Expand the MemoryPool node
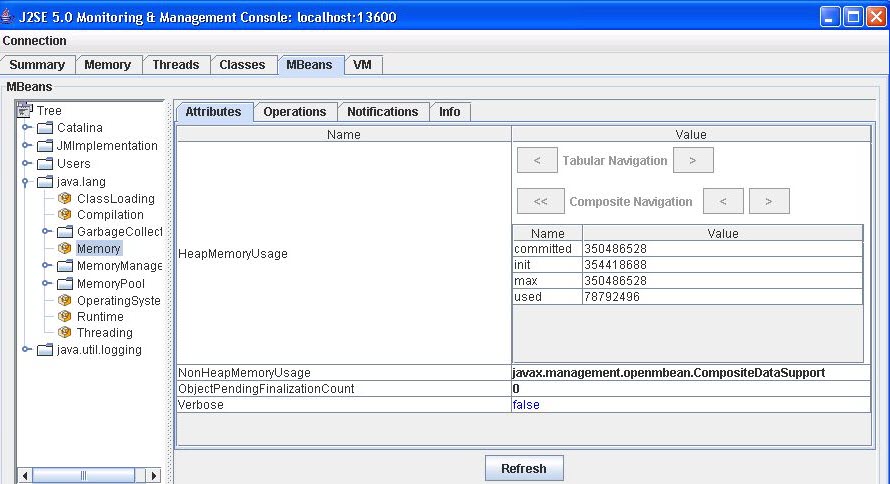This screenshot has height=484, width=890. [x=47, y=283]
